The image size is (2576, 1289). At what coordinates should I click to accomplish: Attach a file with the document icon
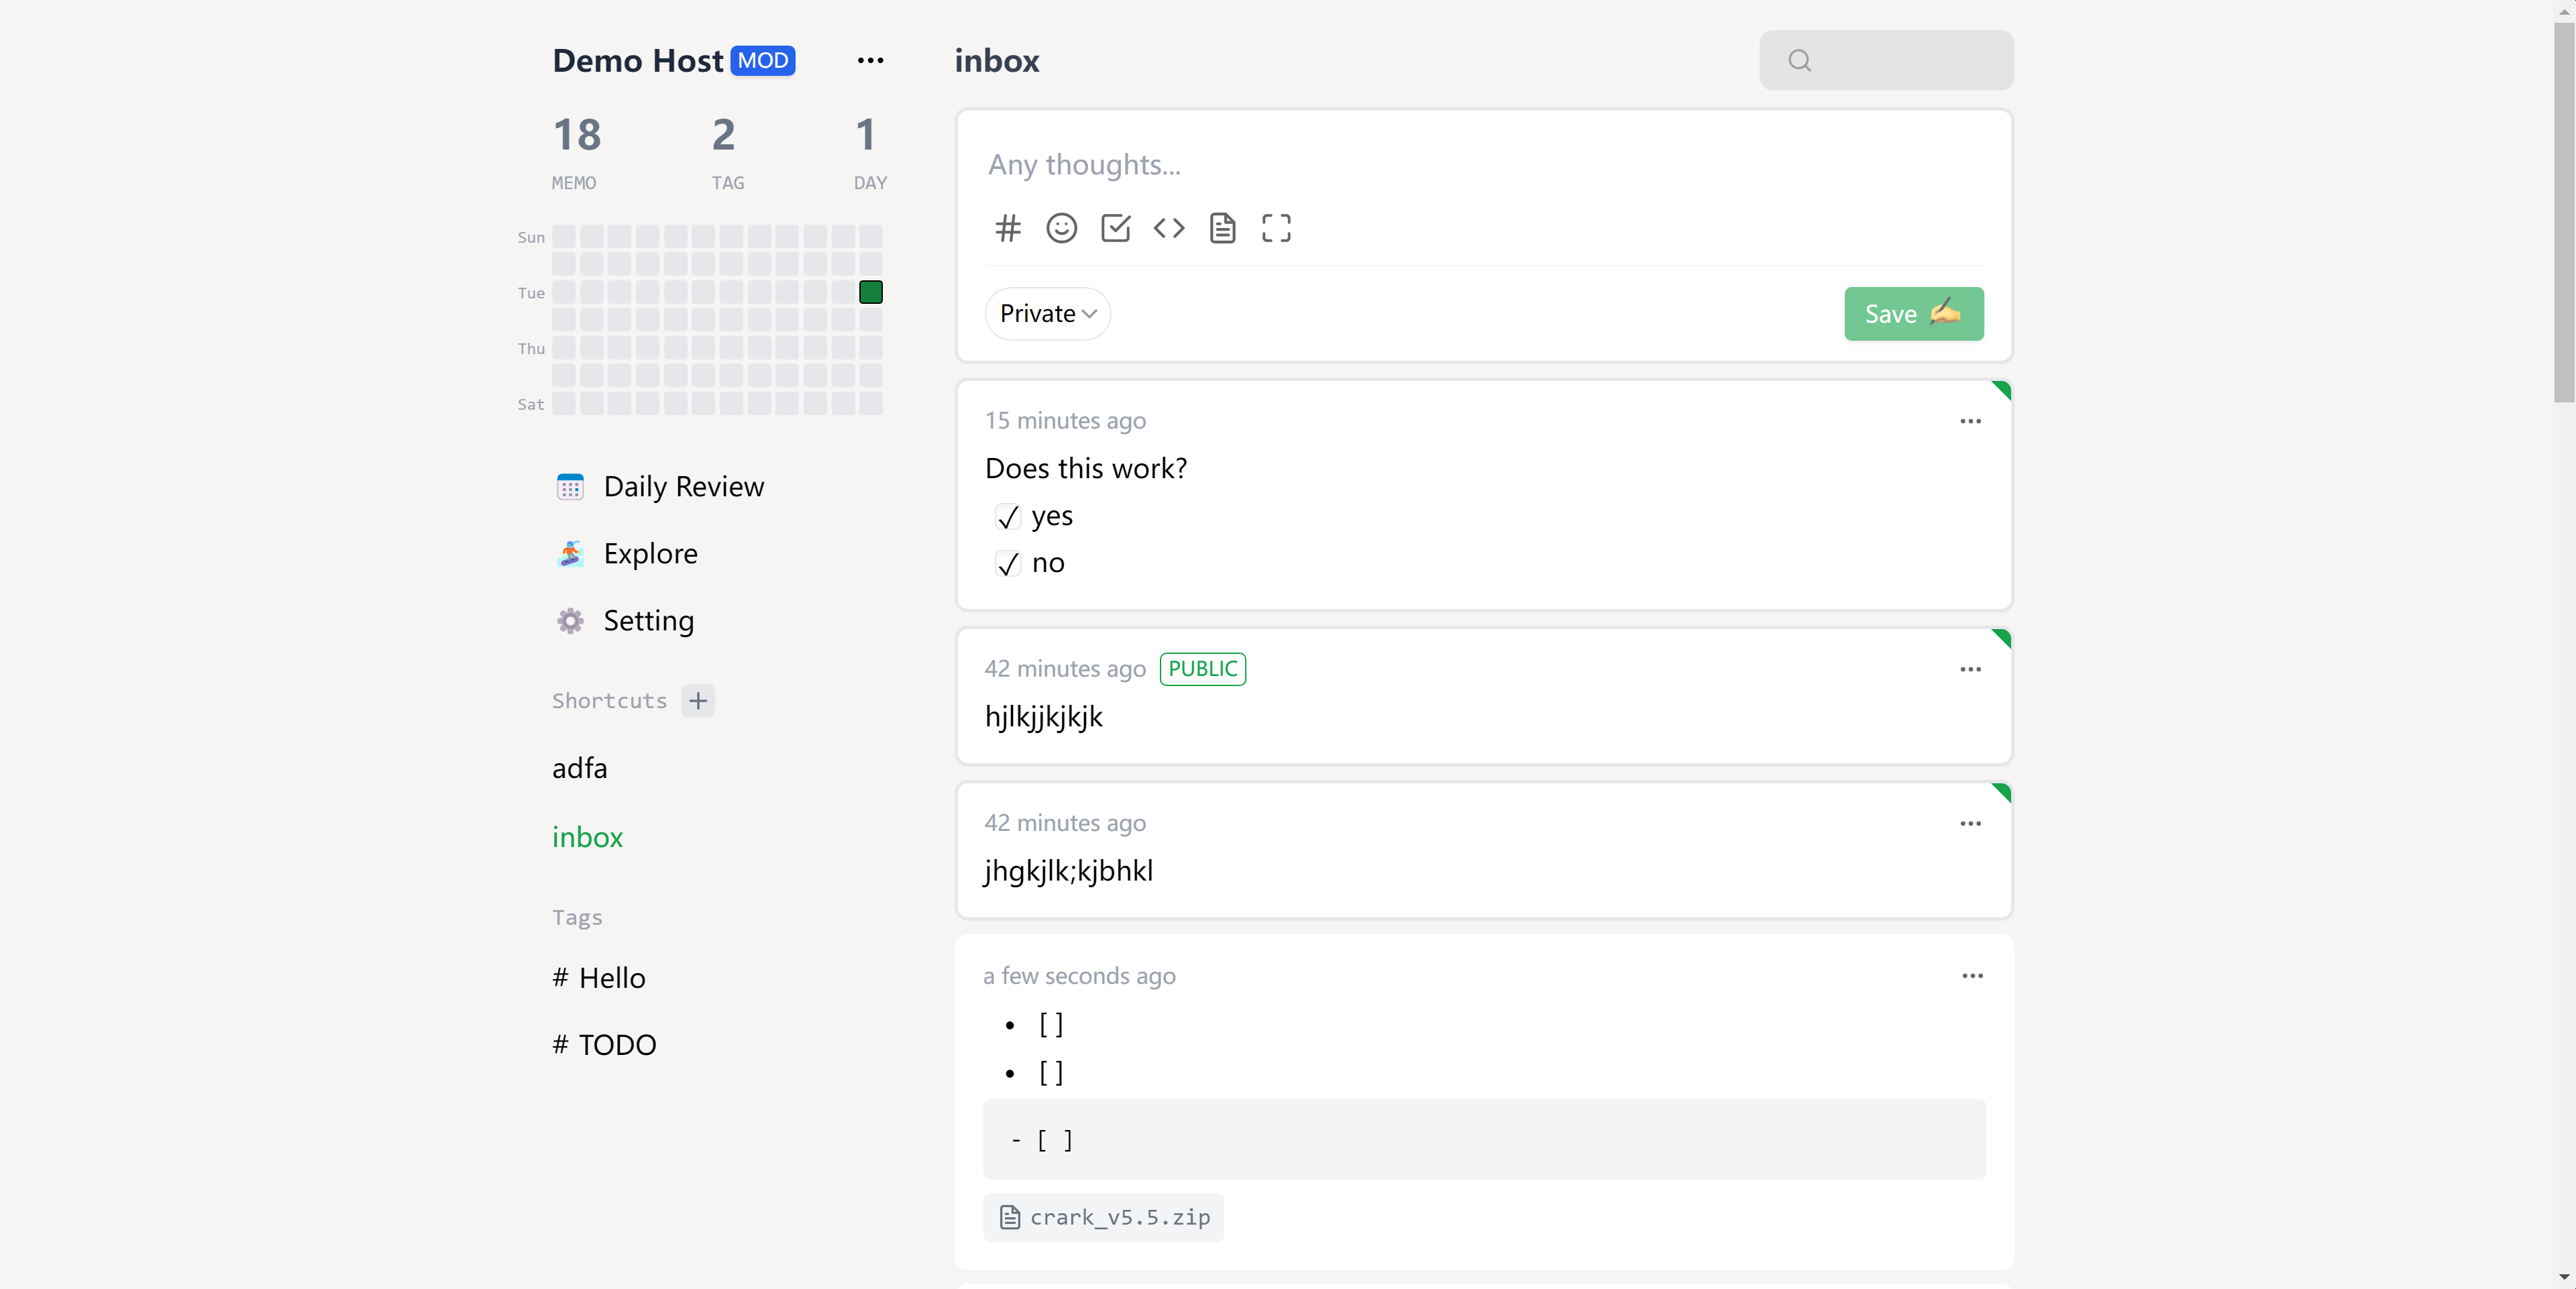pos(1222,228)
